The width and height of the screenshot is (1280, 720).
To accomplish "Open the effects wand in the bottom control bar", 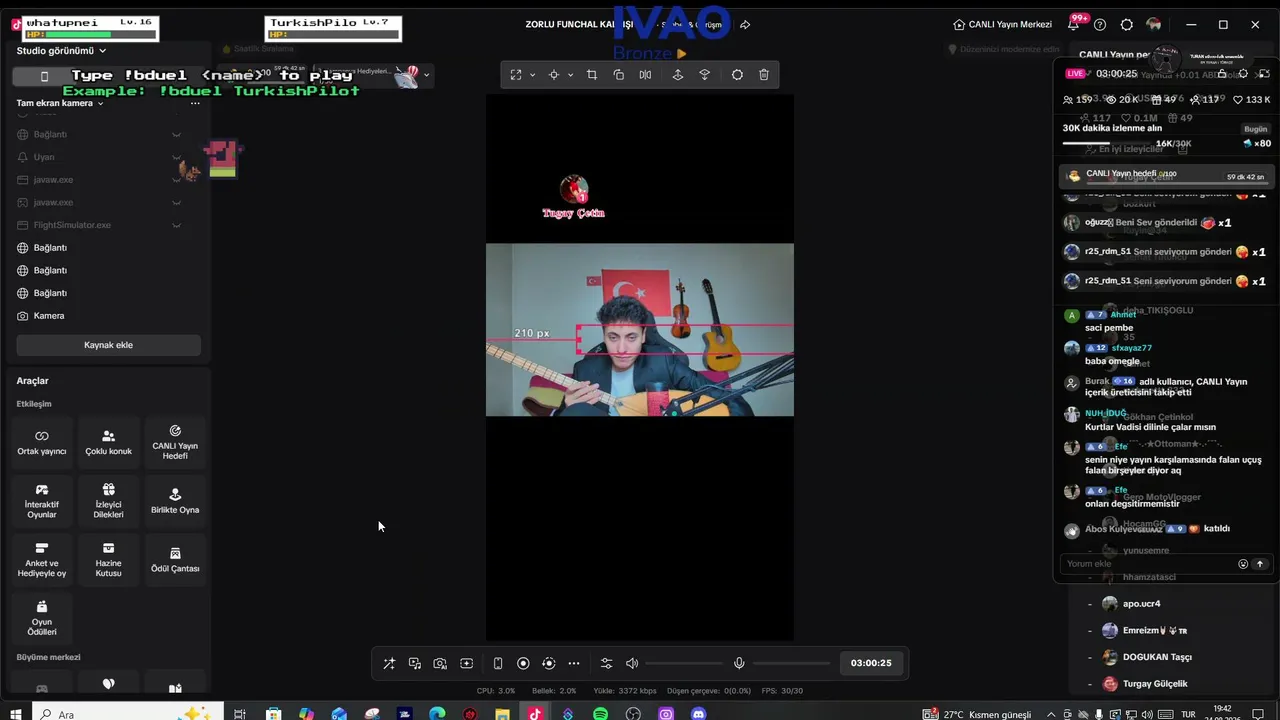I will click(389, 663).
